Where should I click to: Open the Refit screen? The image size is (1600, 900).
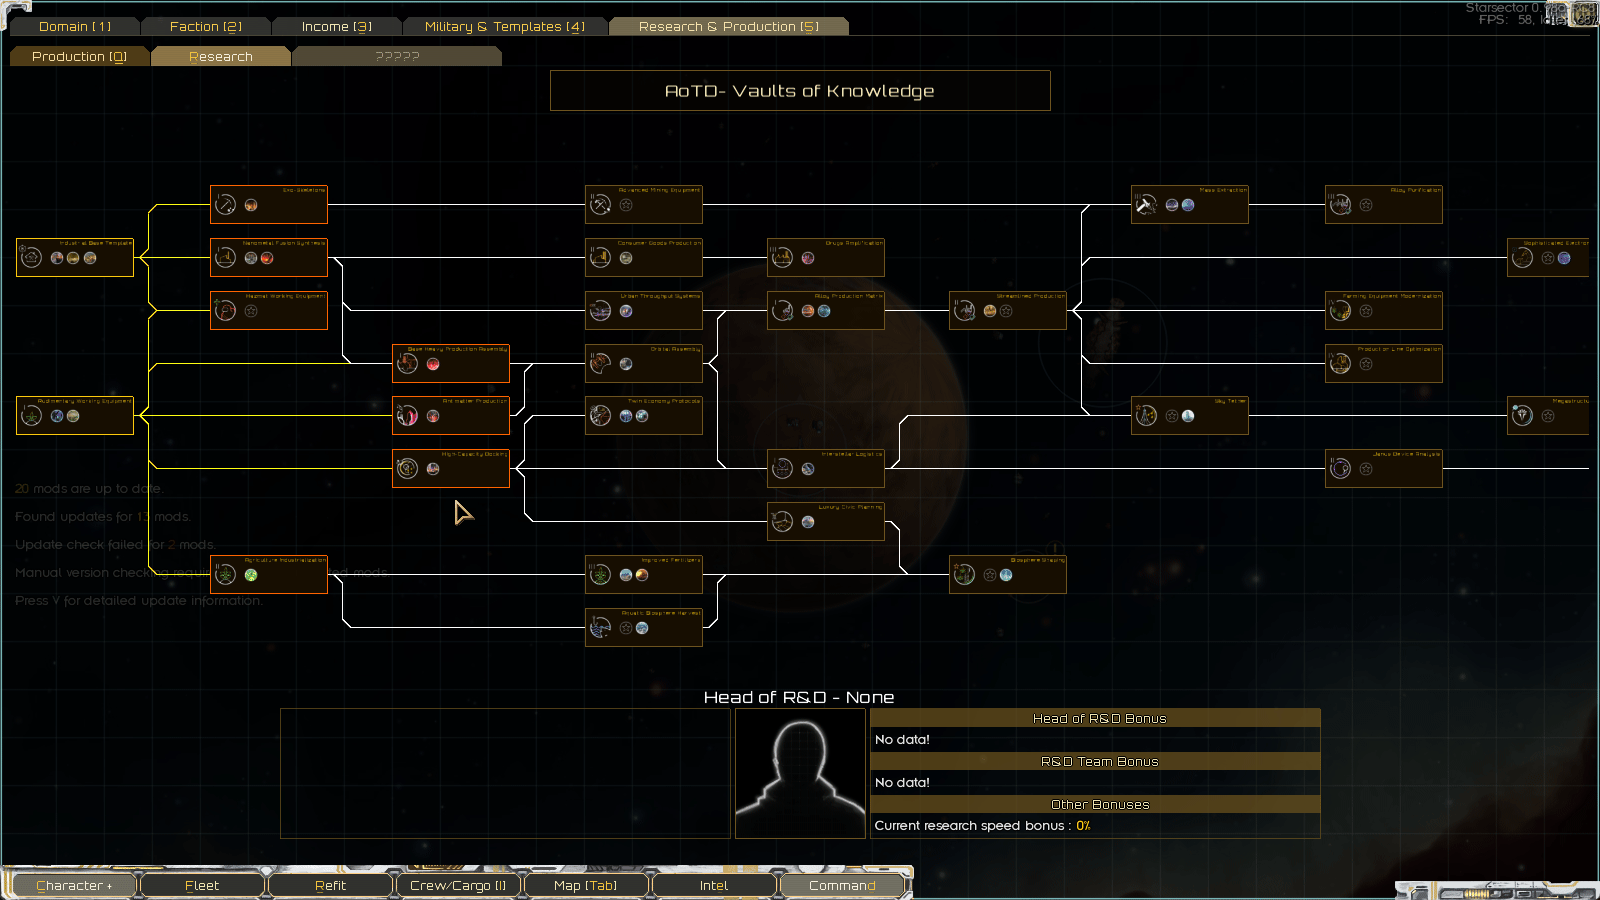tap(330, 885)
